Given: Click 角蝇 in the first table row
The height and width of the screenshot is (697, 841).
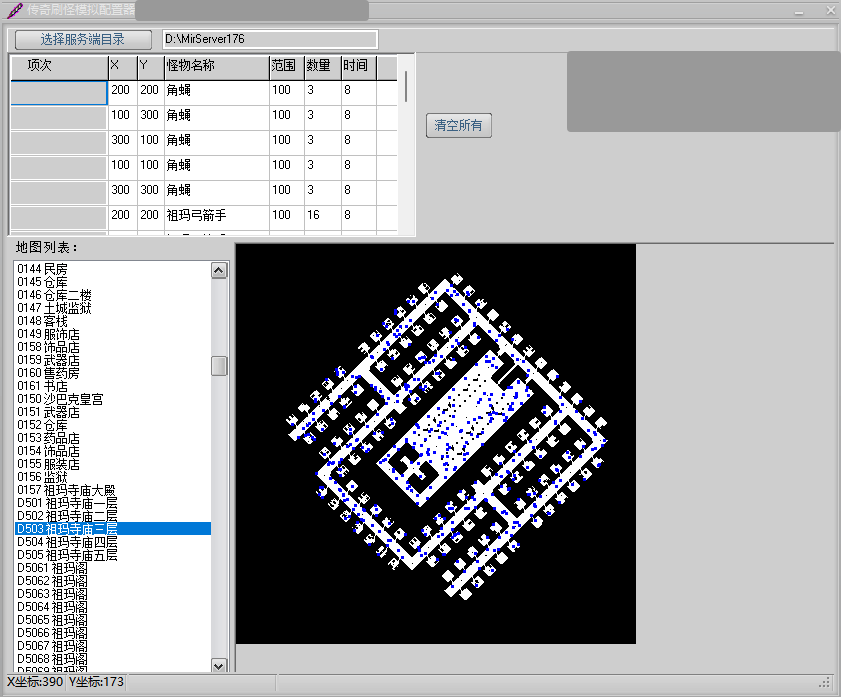Looking at the screenshot, I should coord(217,91).
